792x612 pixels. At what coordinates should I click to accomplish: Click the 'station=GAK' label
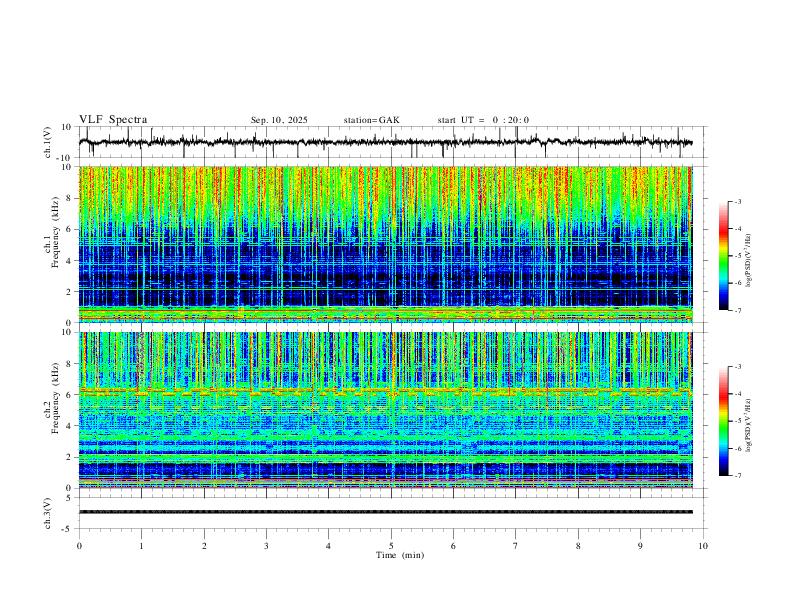pyautogui.click(x=371, y=120)
